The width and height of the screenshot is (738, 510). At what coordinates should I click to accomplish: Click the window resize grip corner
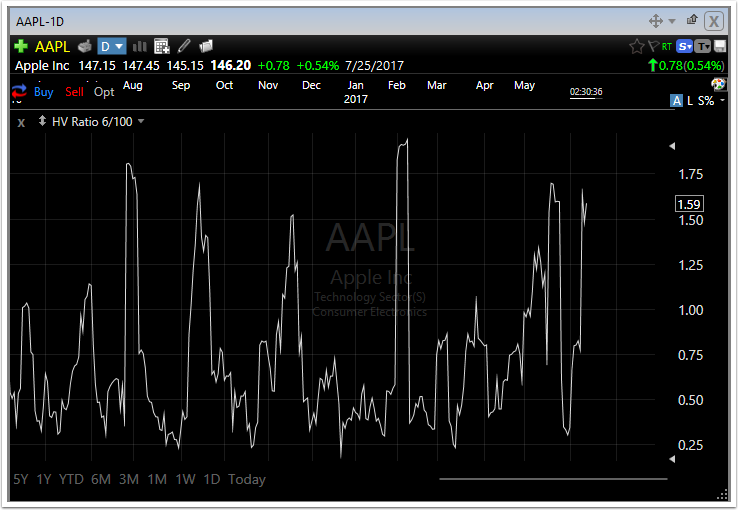[x=722, y=494]
